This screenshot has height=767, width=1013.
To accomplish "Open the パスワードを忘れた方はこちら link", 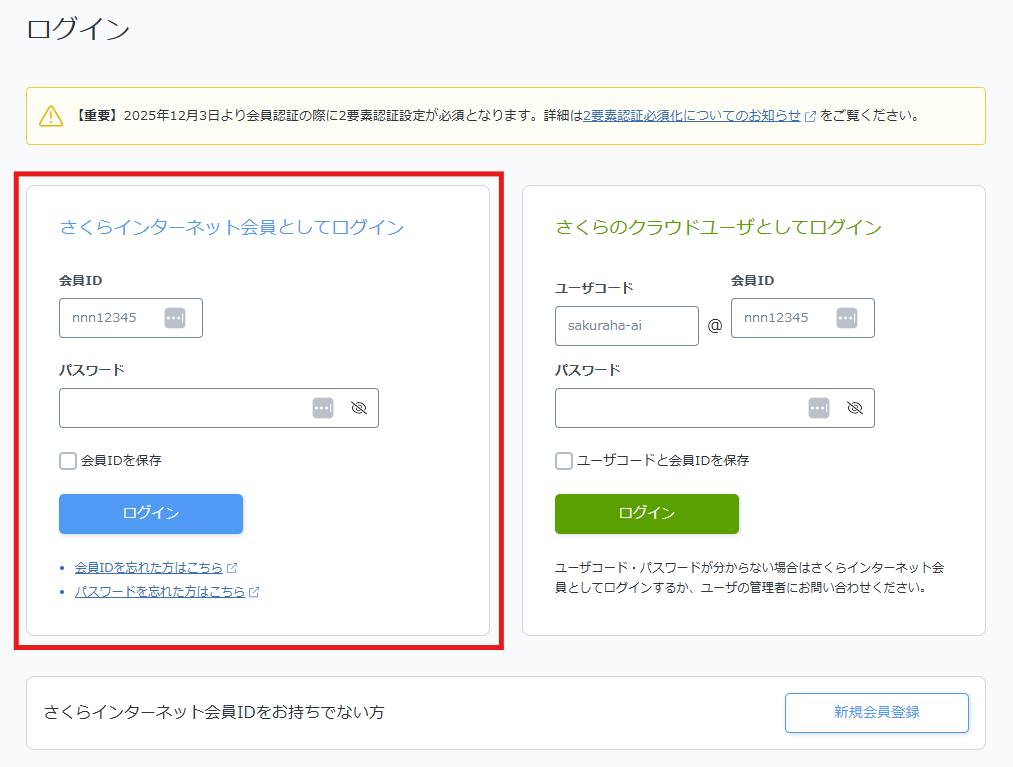I will [x=160, y=591].
